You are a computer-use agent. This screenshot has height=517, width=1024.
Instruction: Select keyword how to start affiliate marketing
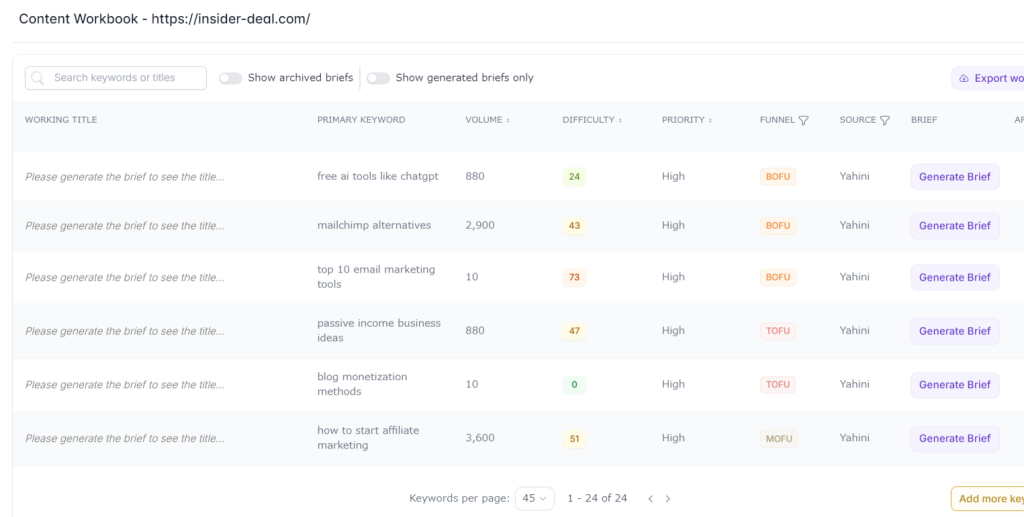[x=368, y=438]
